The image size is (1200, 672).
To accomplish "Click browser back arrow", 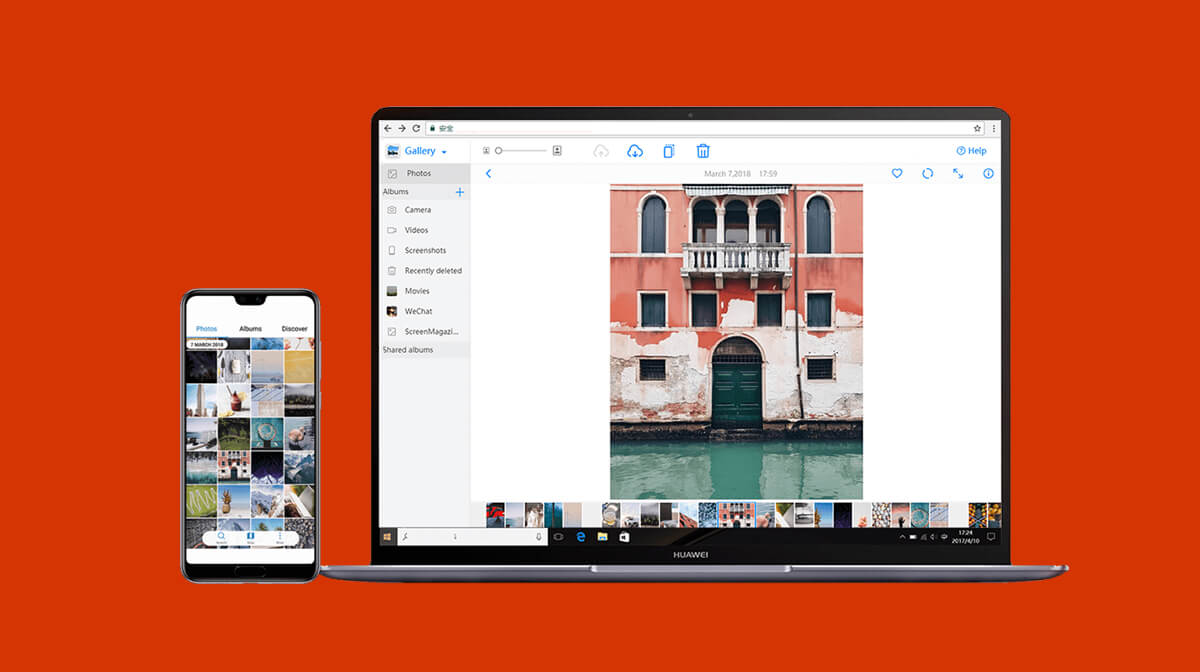I will [388, 128].
